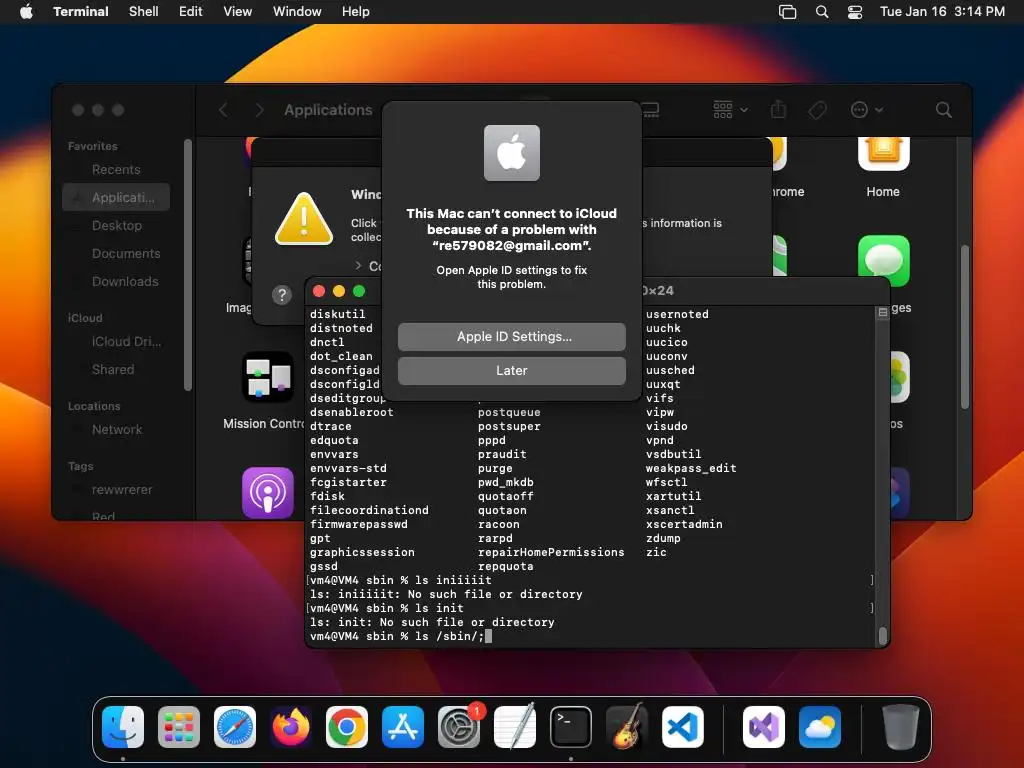Open Google Chrome in the Dock
The width and height of the screenshot is (1024, 768).
[347, 726]
